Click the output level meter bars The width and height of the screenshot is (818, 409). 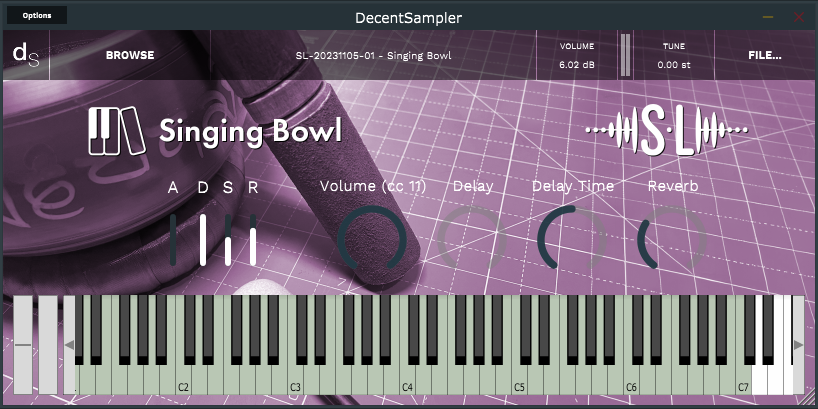click(x=625, y=55)
